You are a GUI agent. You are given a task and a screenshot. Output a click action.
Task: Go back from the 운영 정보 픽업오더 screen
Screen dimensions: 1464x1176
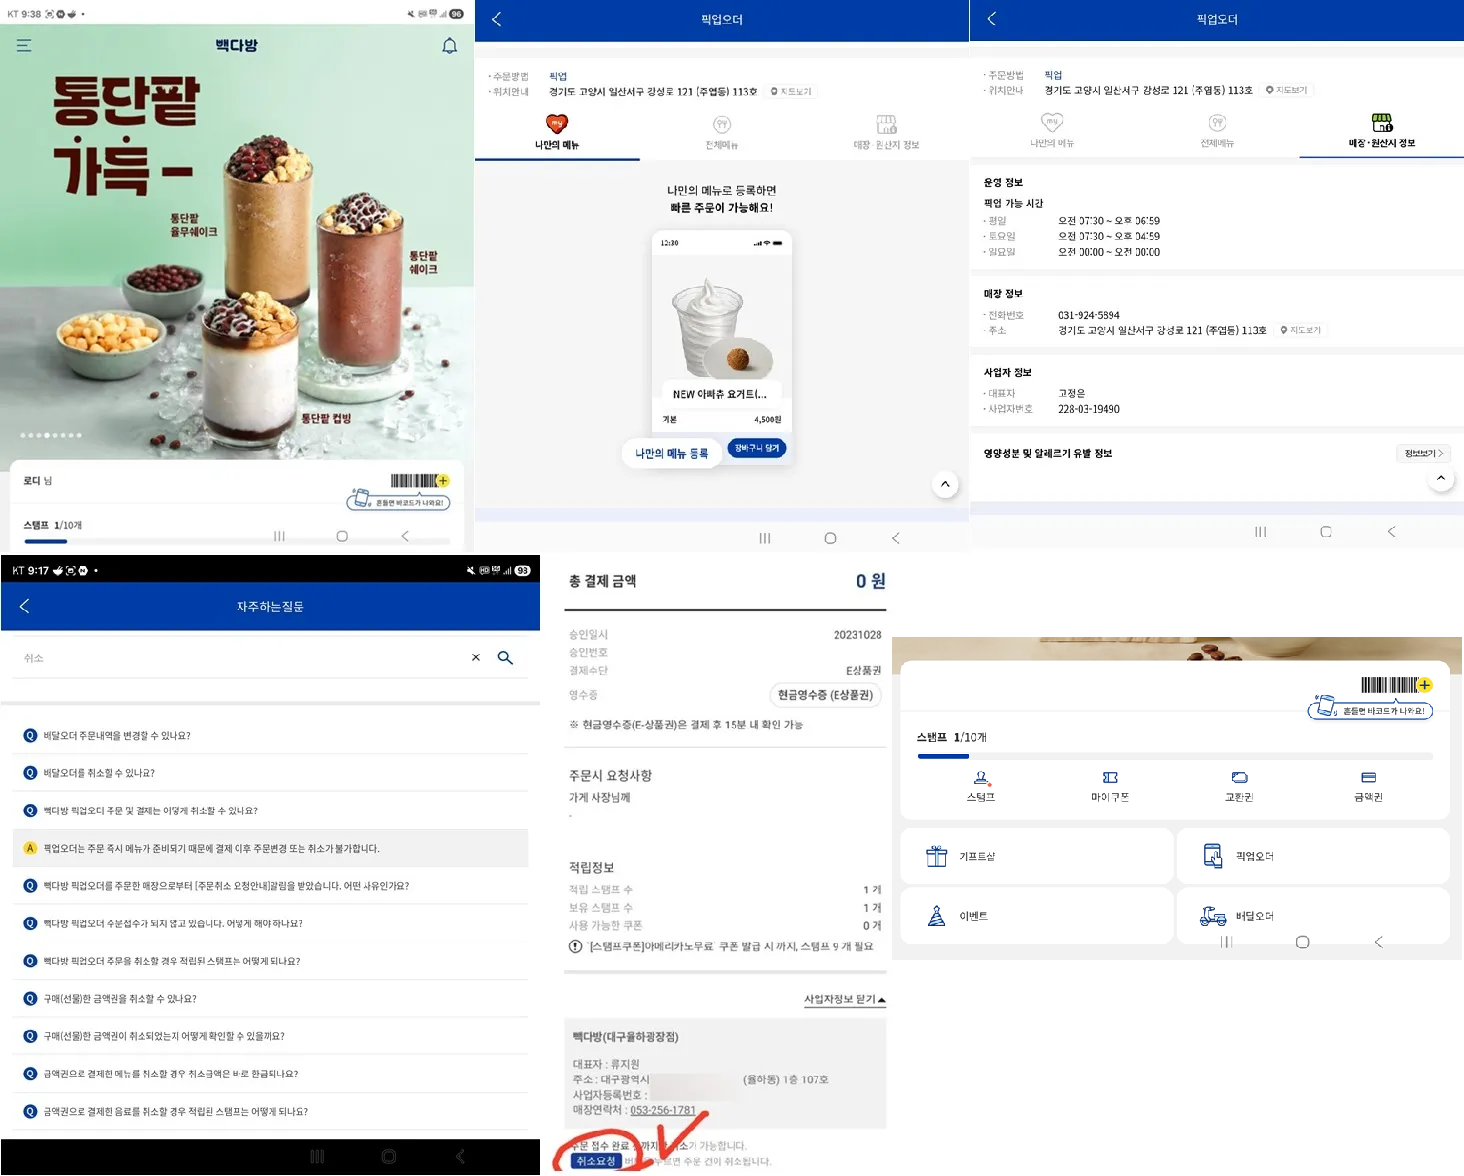coord(992,19)
